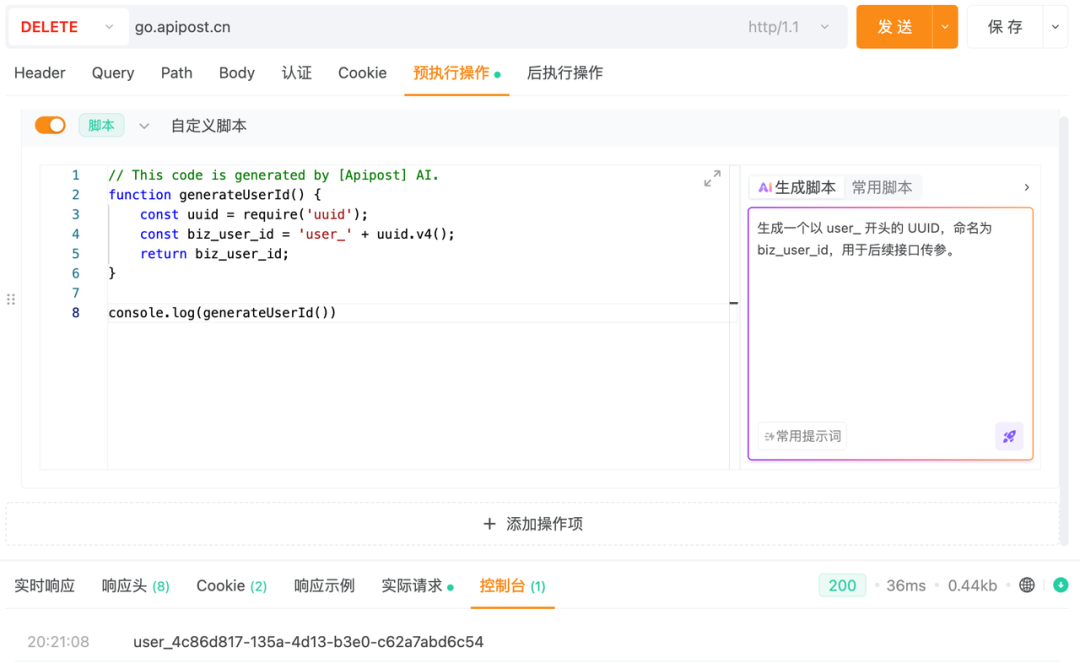Select the 后执行操作 tab

pos(565,73)
